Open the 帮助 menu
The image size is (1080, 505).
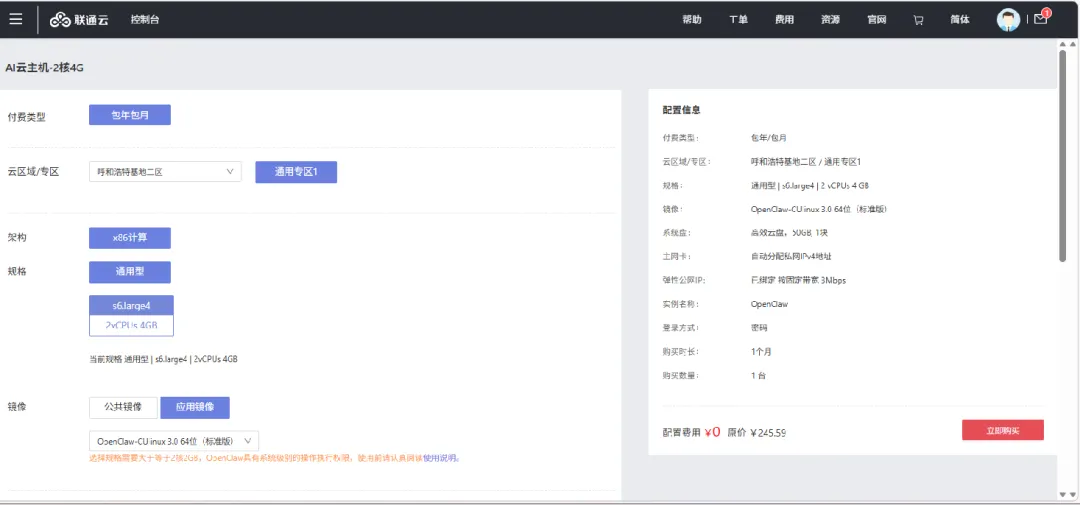pyautogui.click(x=692, y=20)
